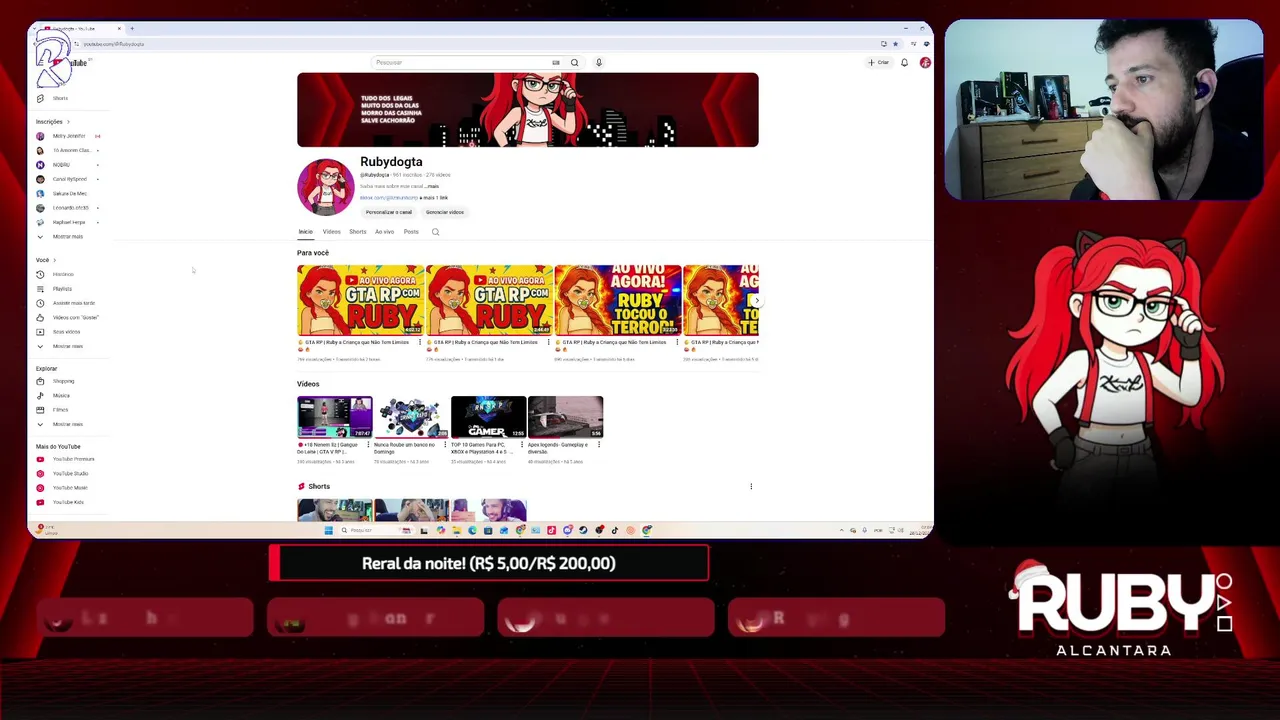This screenshot has height=720, width=1280.
Task: Open the notifications bell
Action: click(x=904, y=62)
